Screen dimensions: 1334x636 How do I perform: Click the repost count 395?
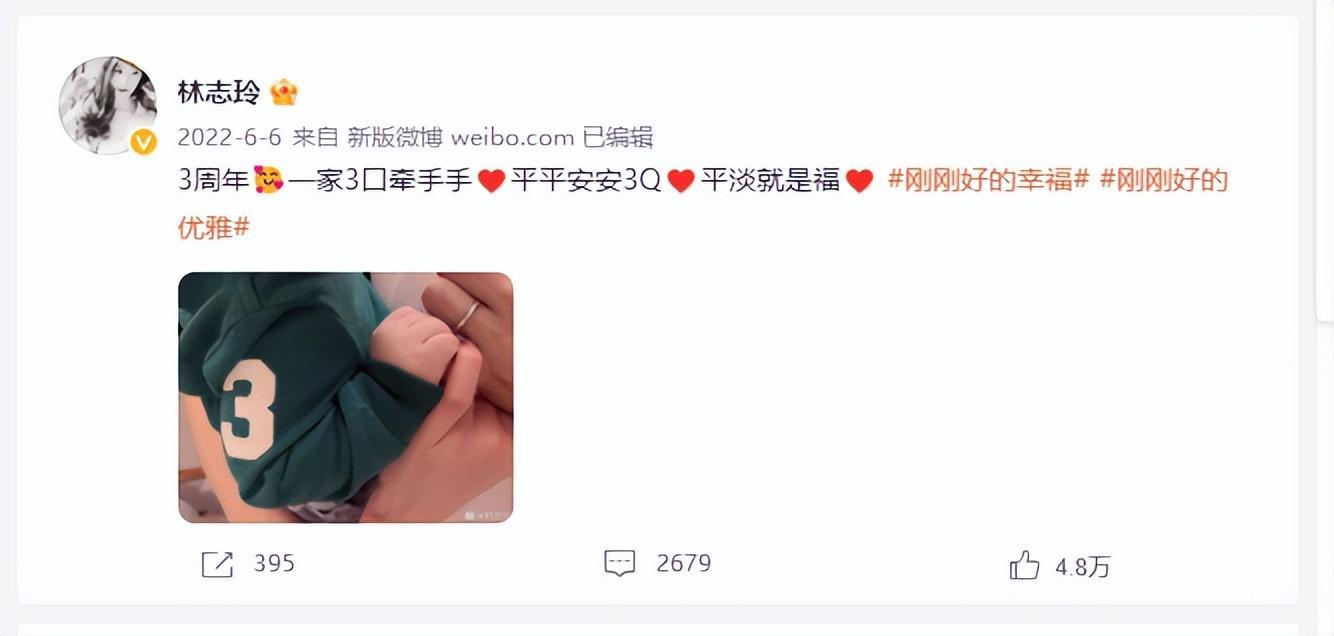pyautogui.click(x=274, y=564)
